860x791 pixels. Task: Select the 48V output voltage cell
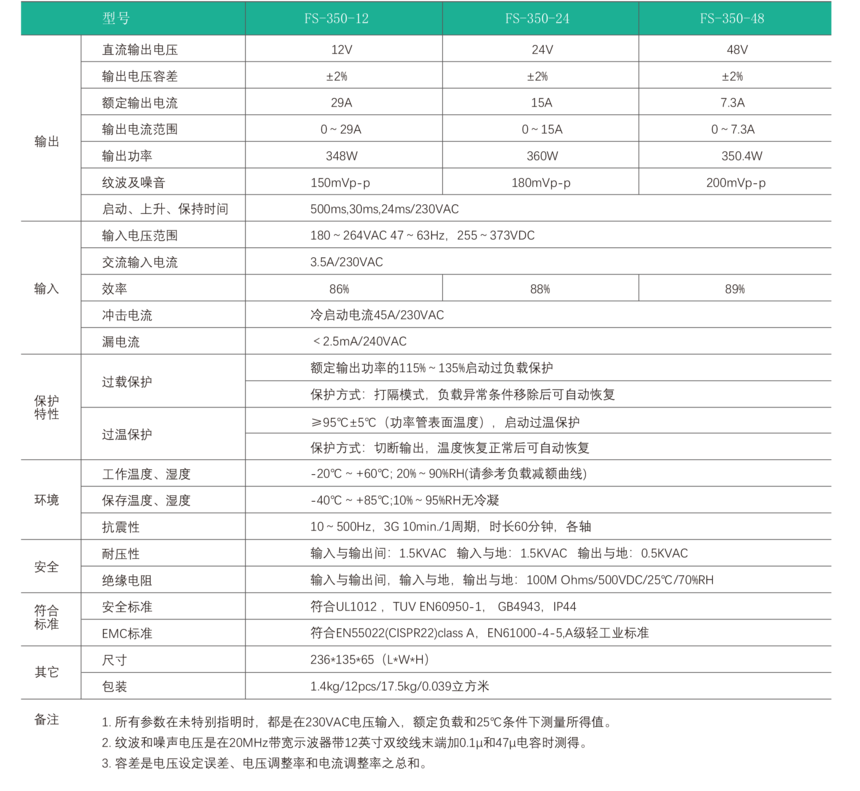pyautogui.click(x=737, y=50)
